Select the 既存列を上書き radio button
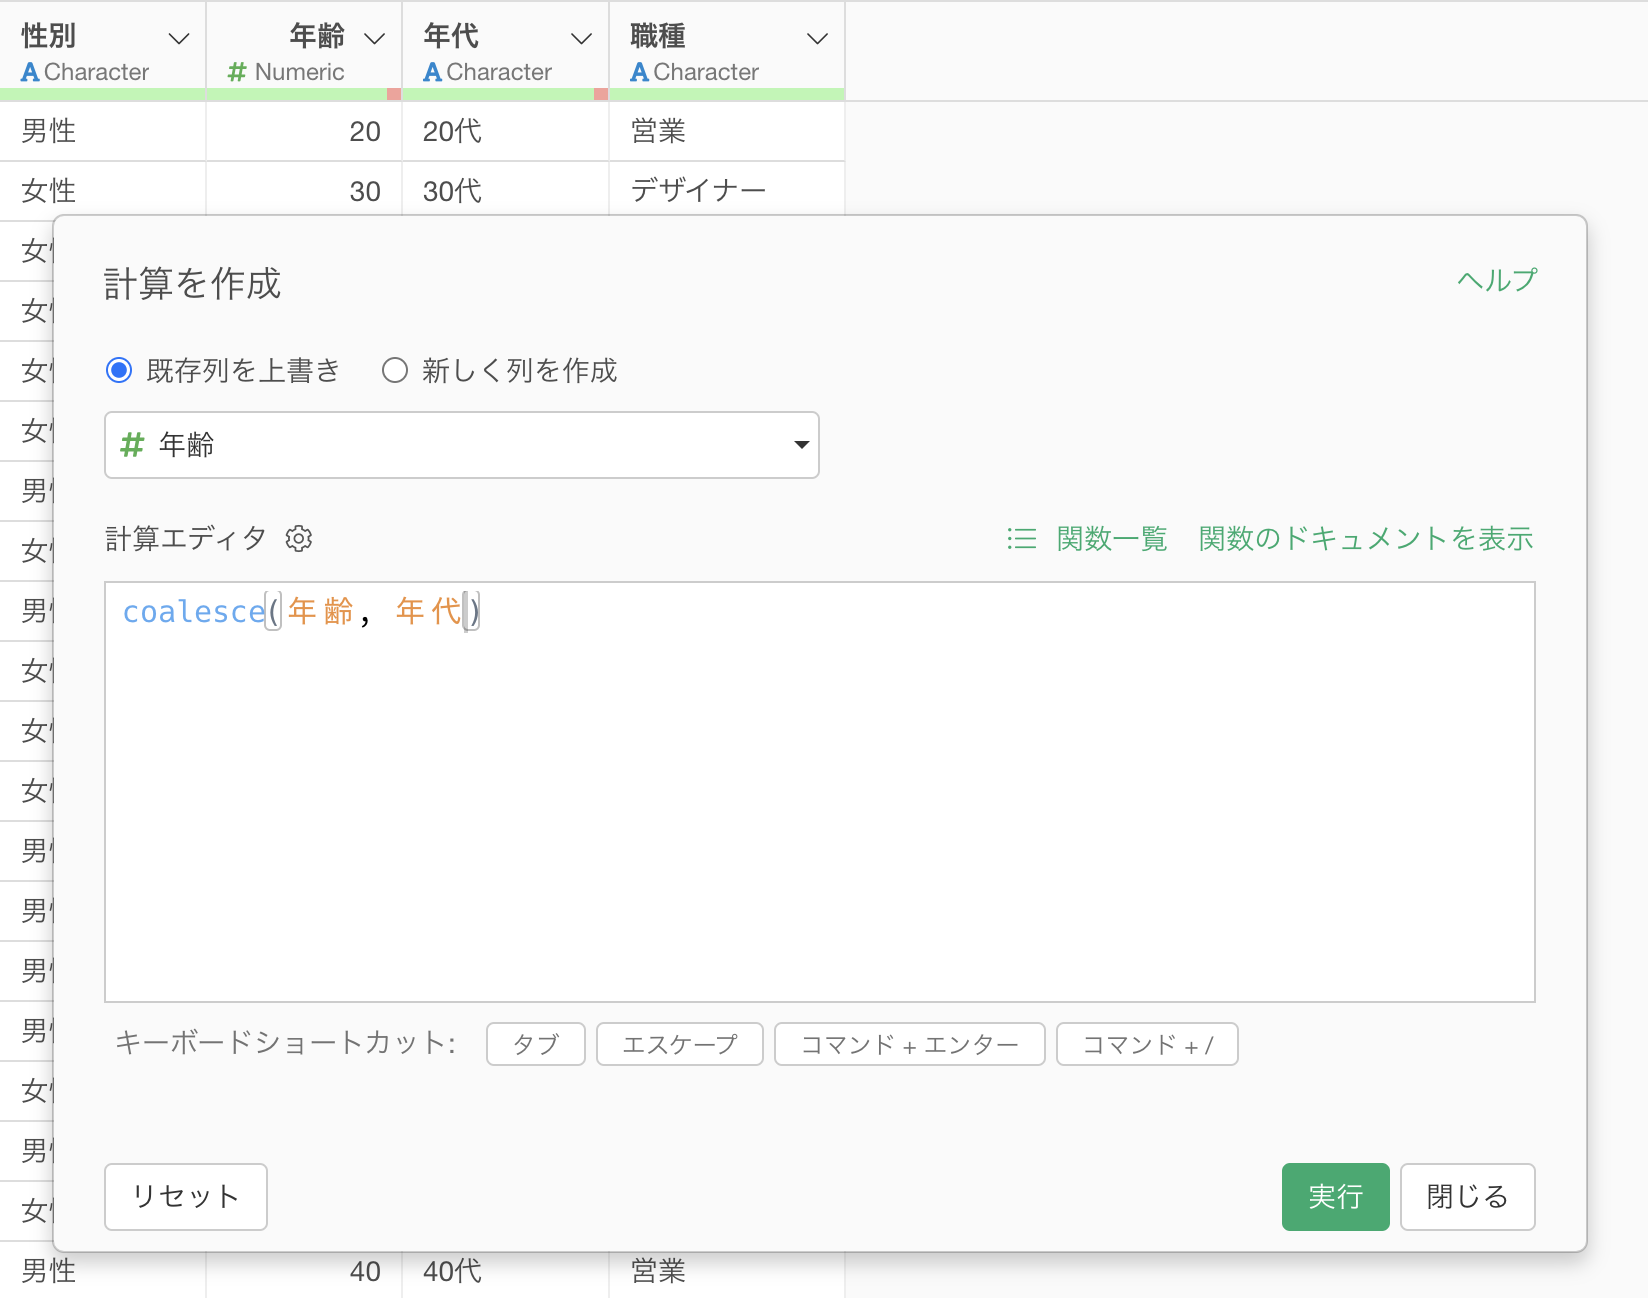 click(x=119, y=371)
